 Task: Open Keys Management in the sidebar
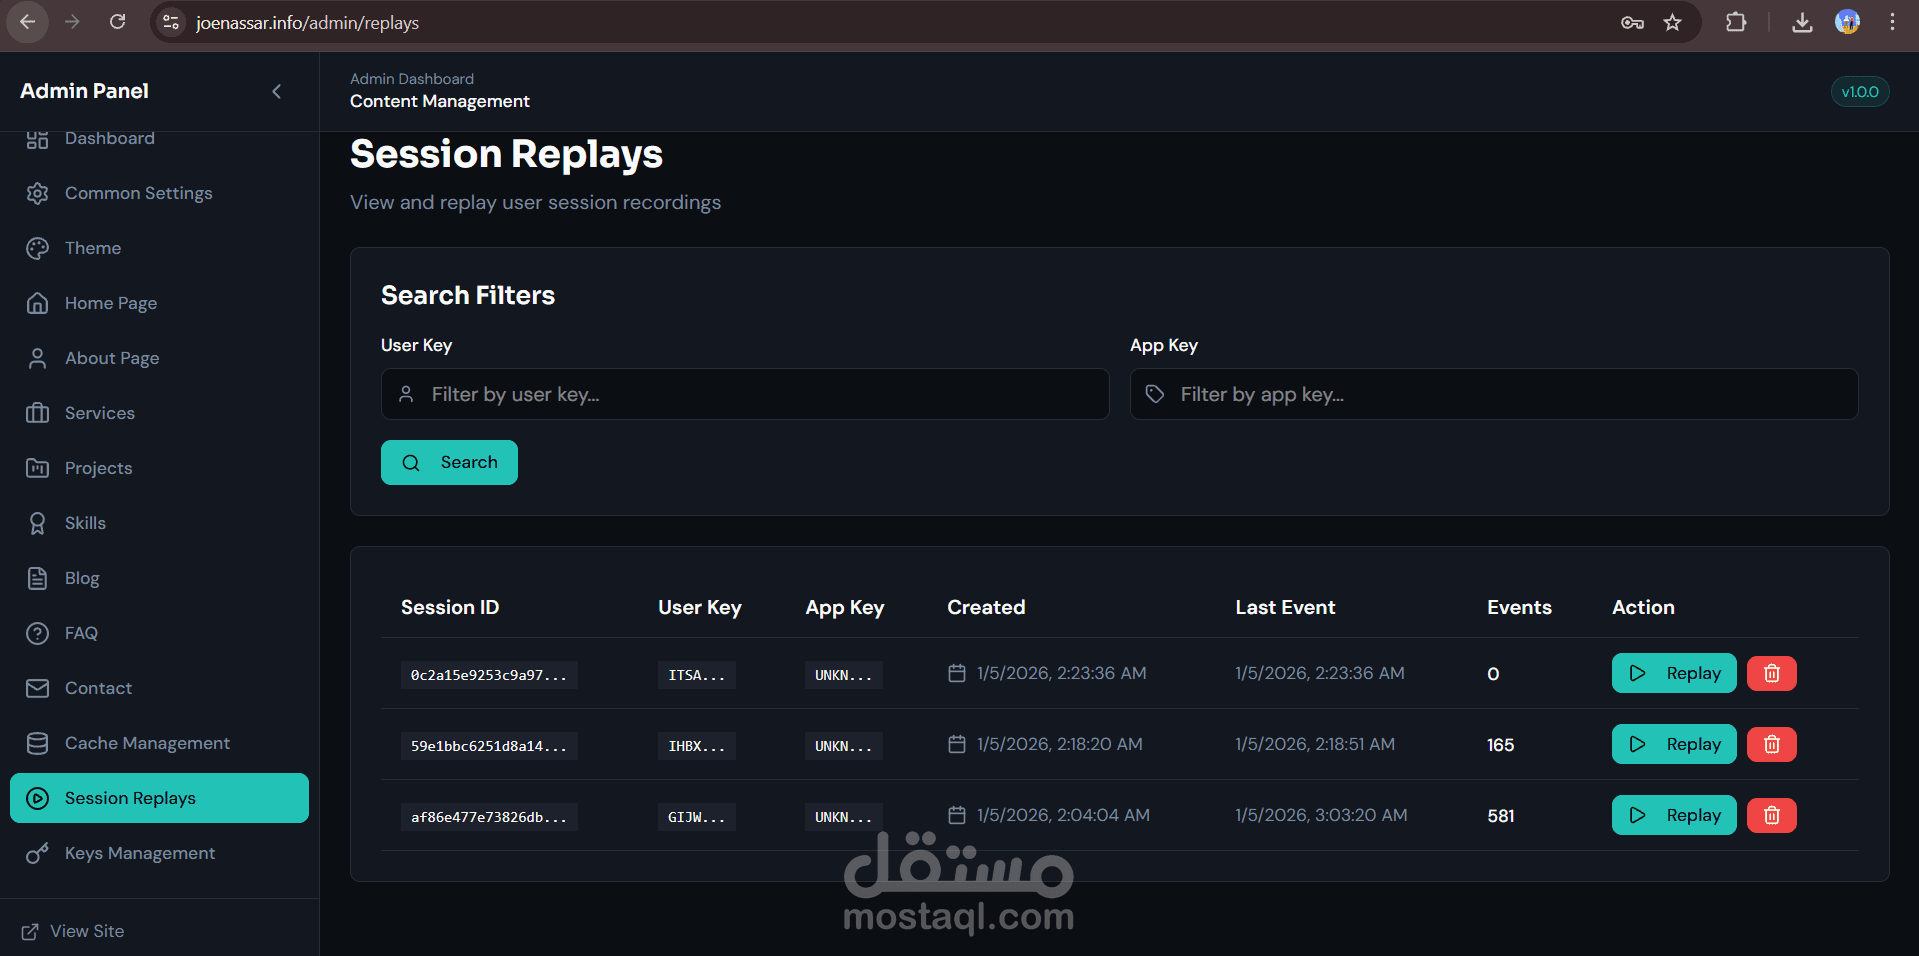[159, 853]
